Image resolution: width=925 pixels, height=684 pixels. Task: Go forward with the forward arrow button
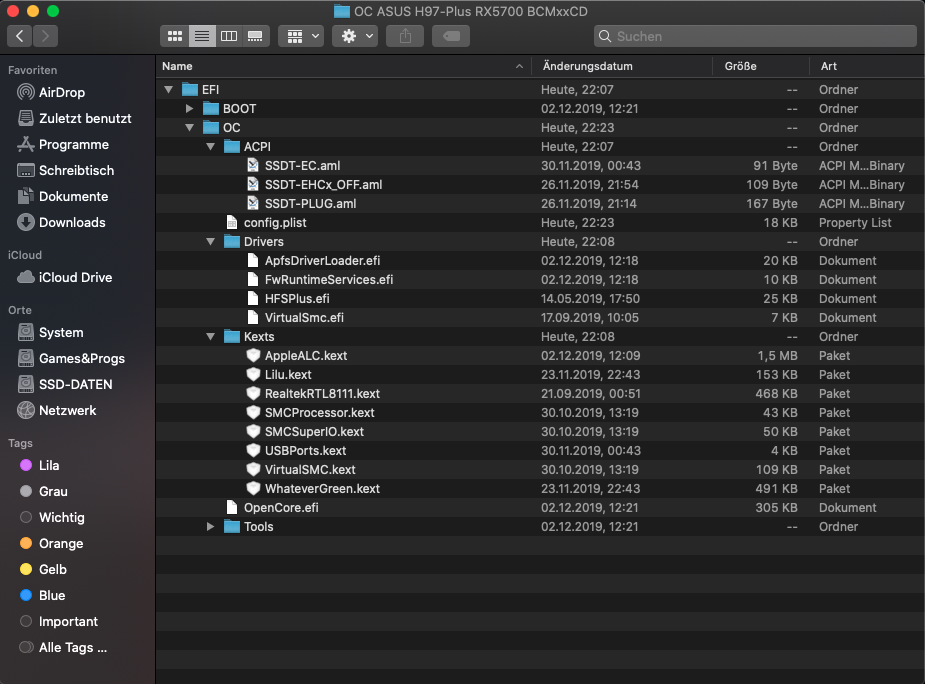point(45,36)
